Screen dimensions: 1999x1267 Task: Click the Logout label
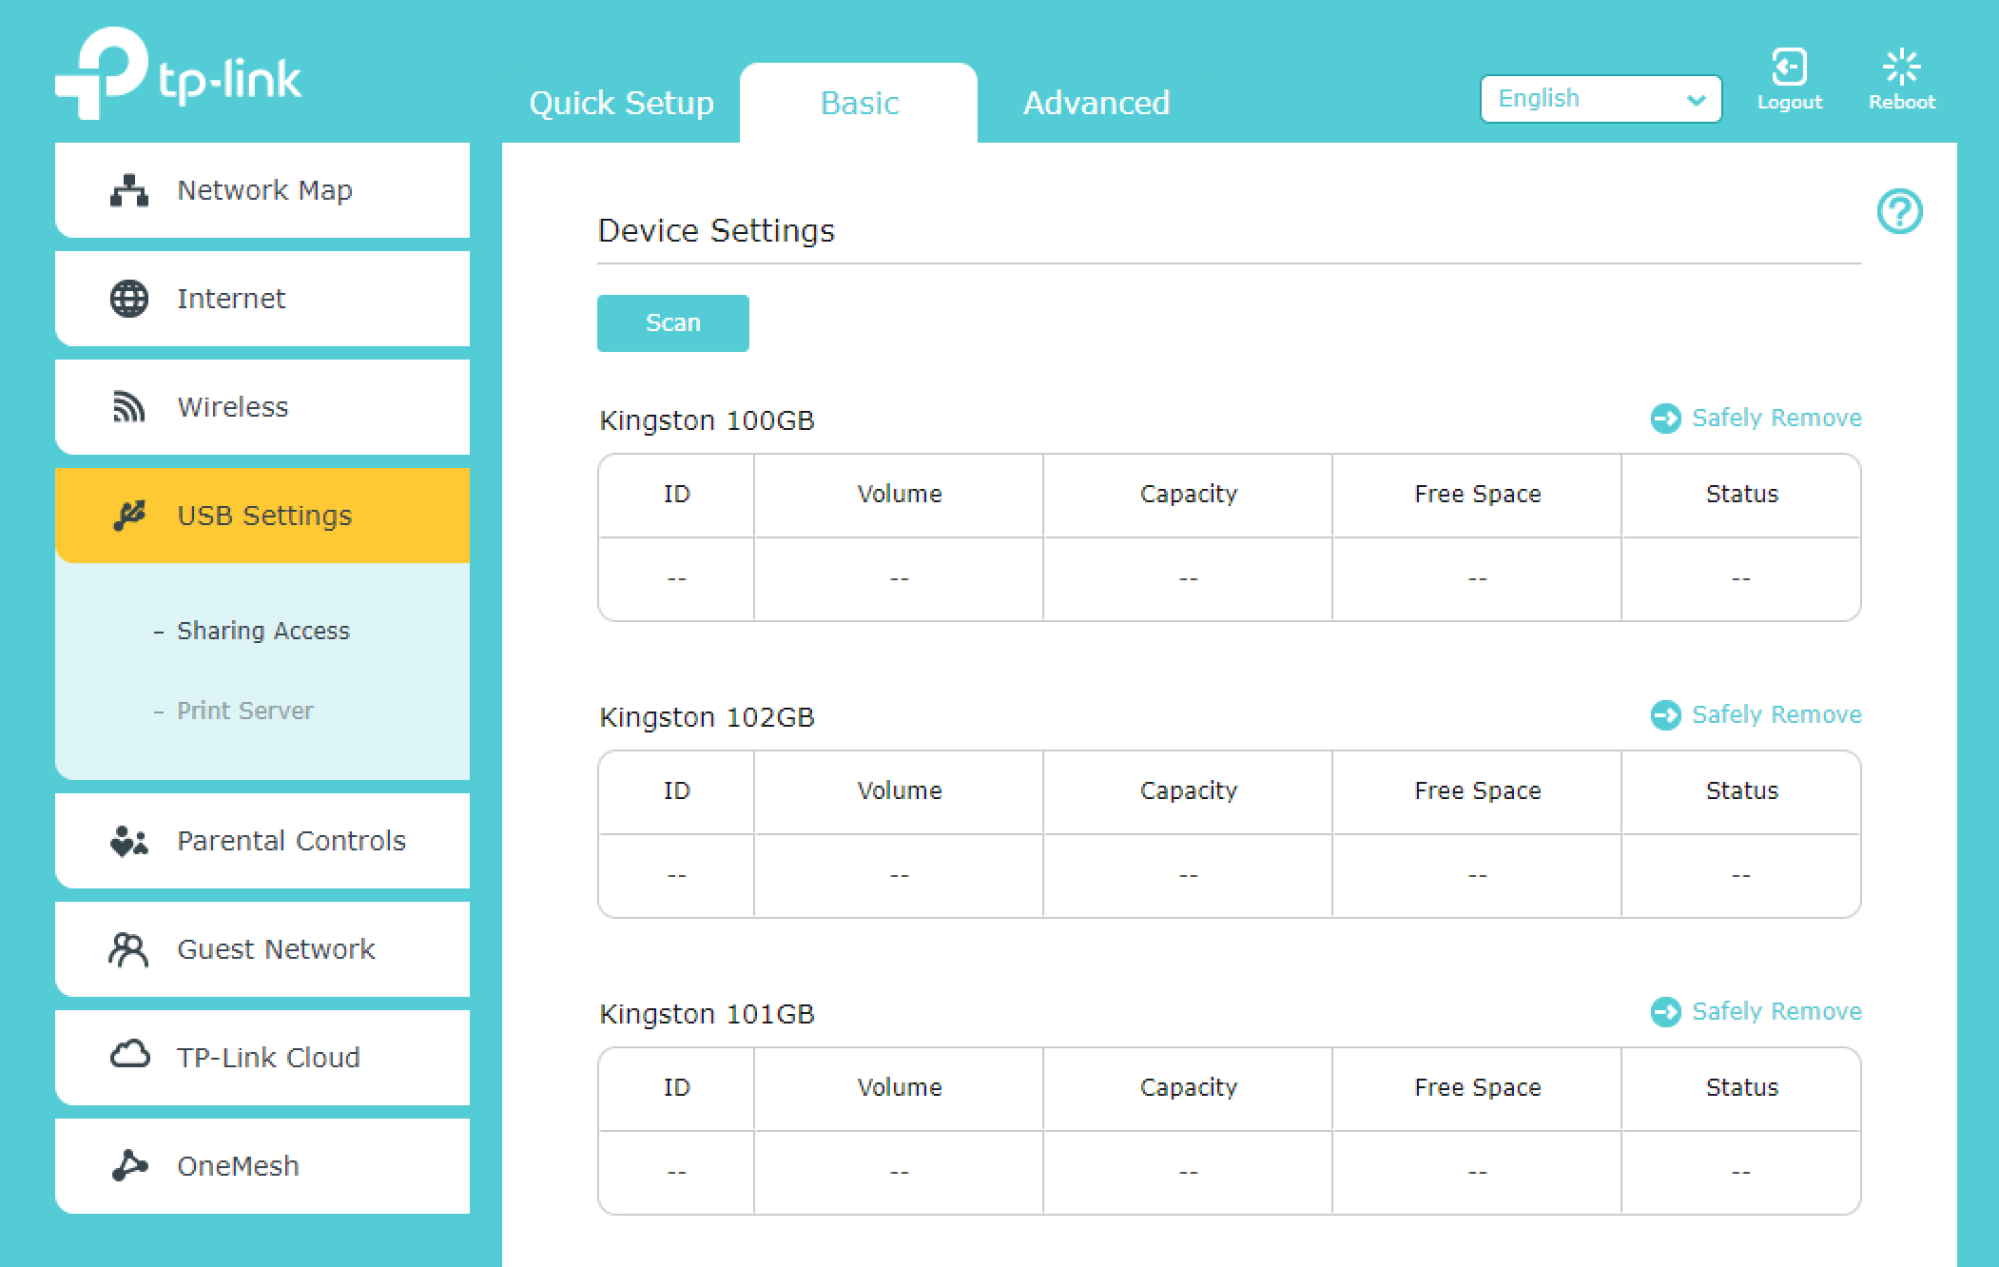[x=1789, y=102]
